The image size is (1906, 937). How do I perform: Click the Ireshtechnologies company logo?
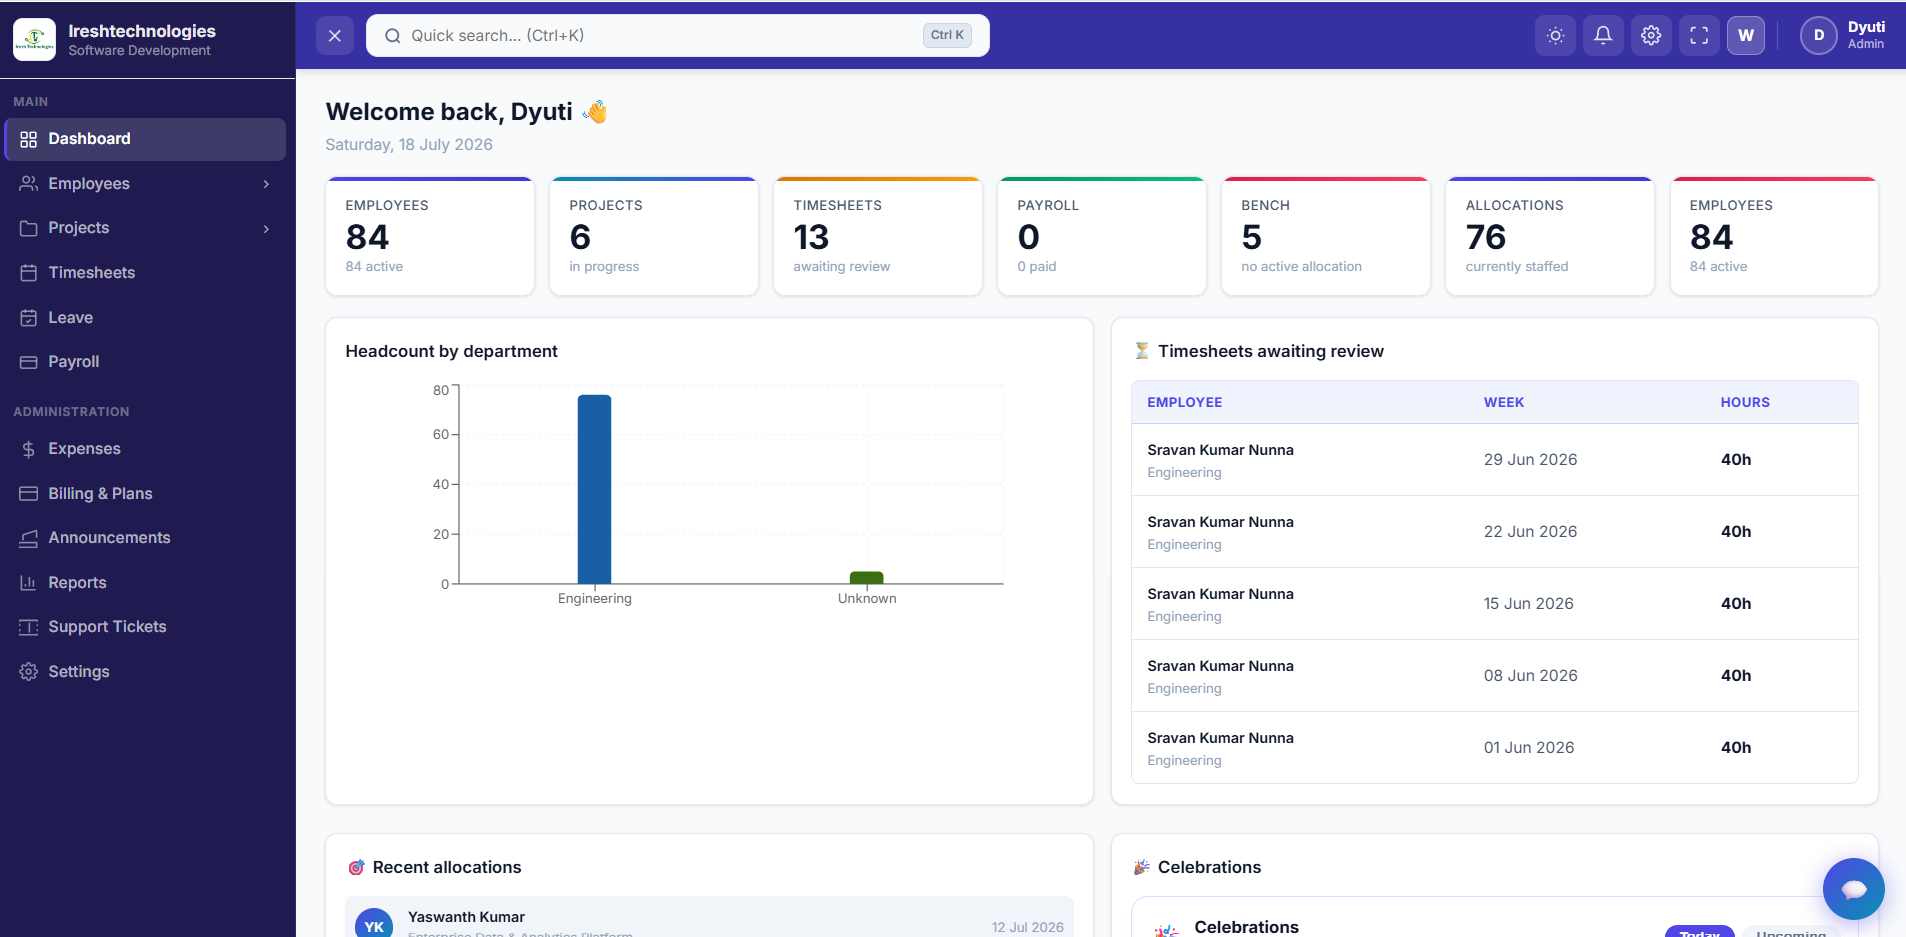click(x=34, y=40)
